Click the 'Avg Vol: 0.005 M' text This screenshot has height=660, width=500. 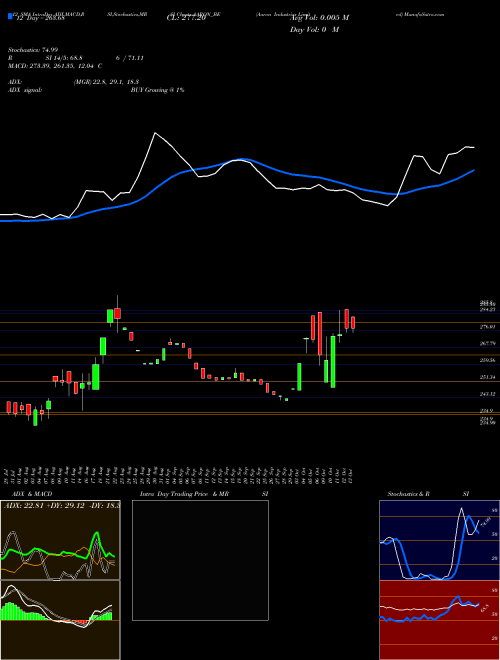[x=319, y=18]
